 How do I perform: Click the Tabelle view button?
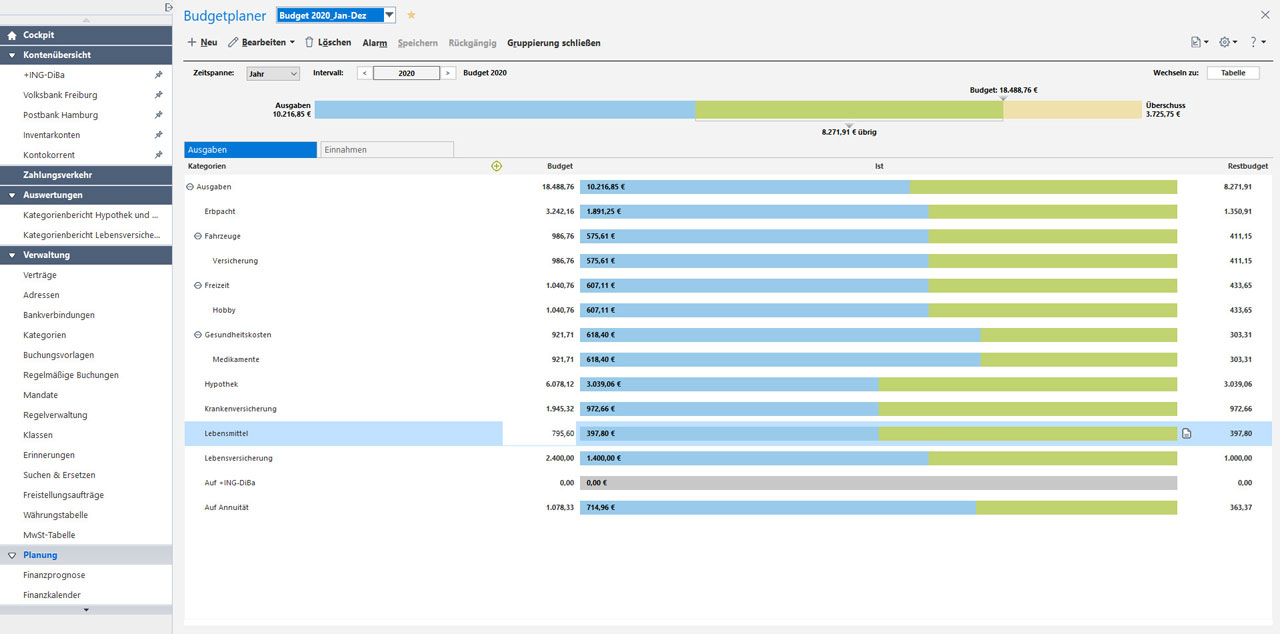pos(1233,73)
